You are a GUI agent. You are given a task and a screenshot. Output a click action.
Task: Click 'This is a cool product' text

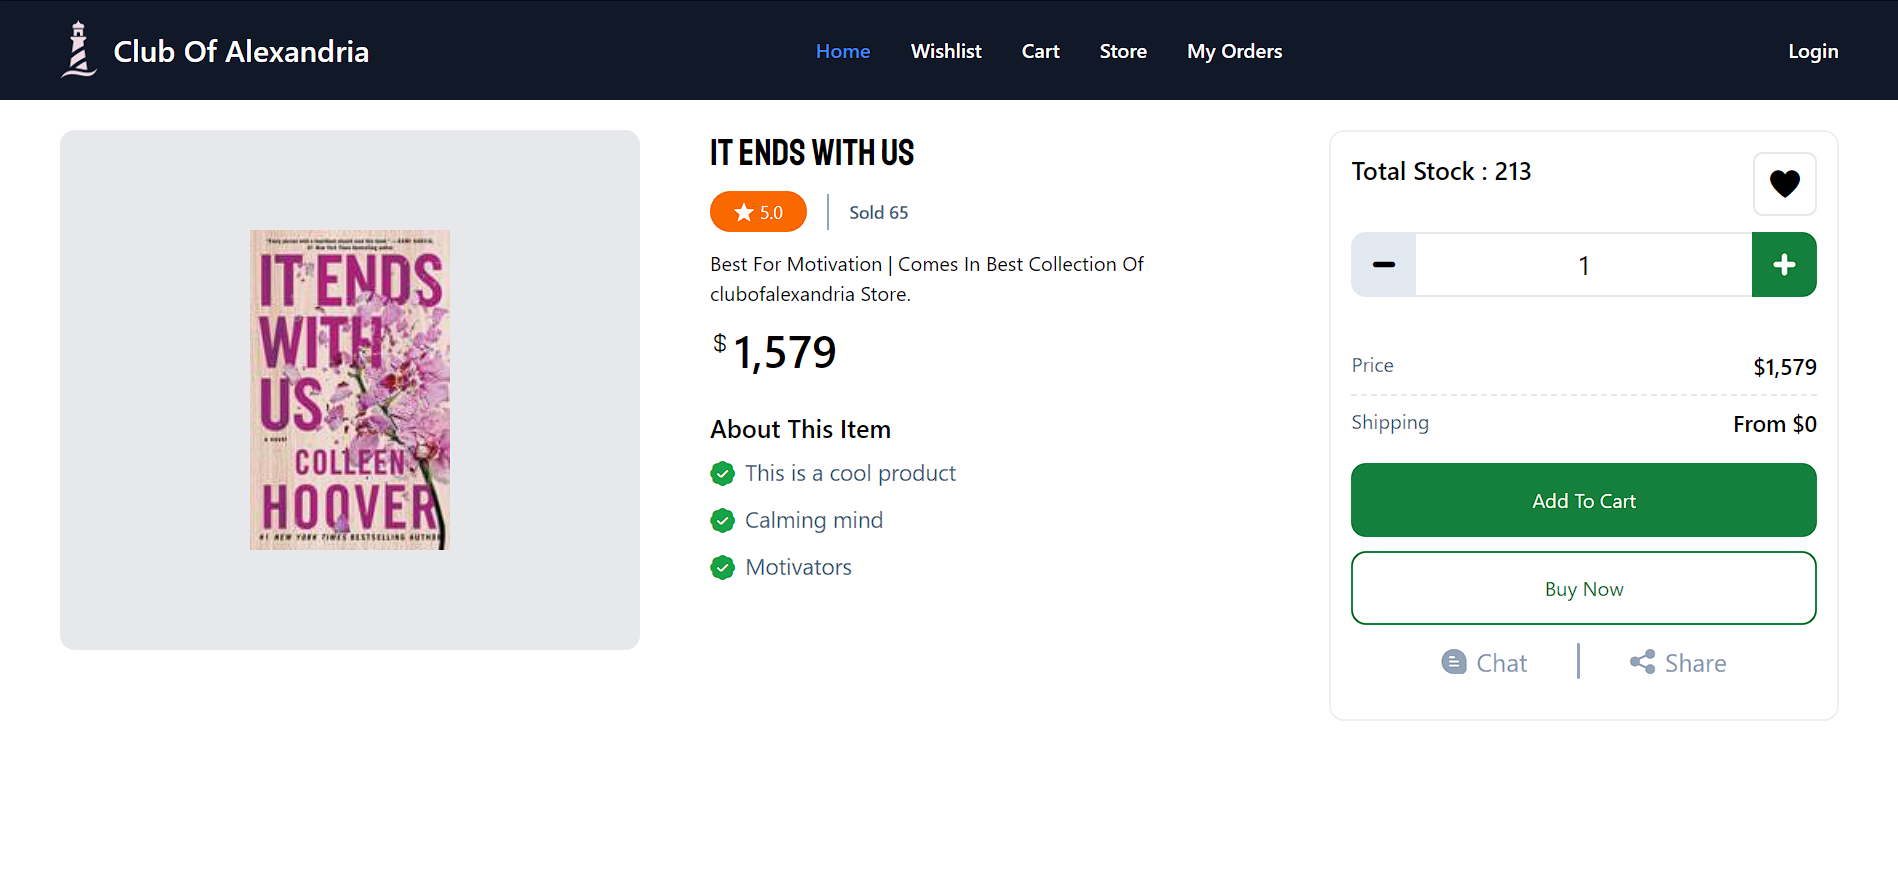click(x=850, y=473)
